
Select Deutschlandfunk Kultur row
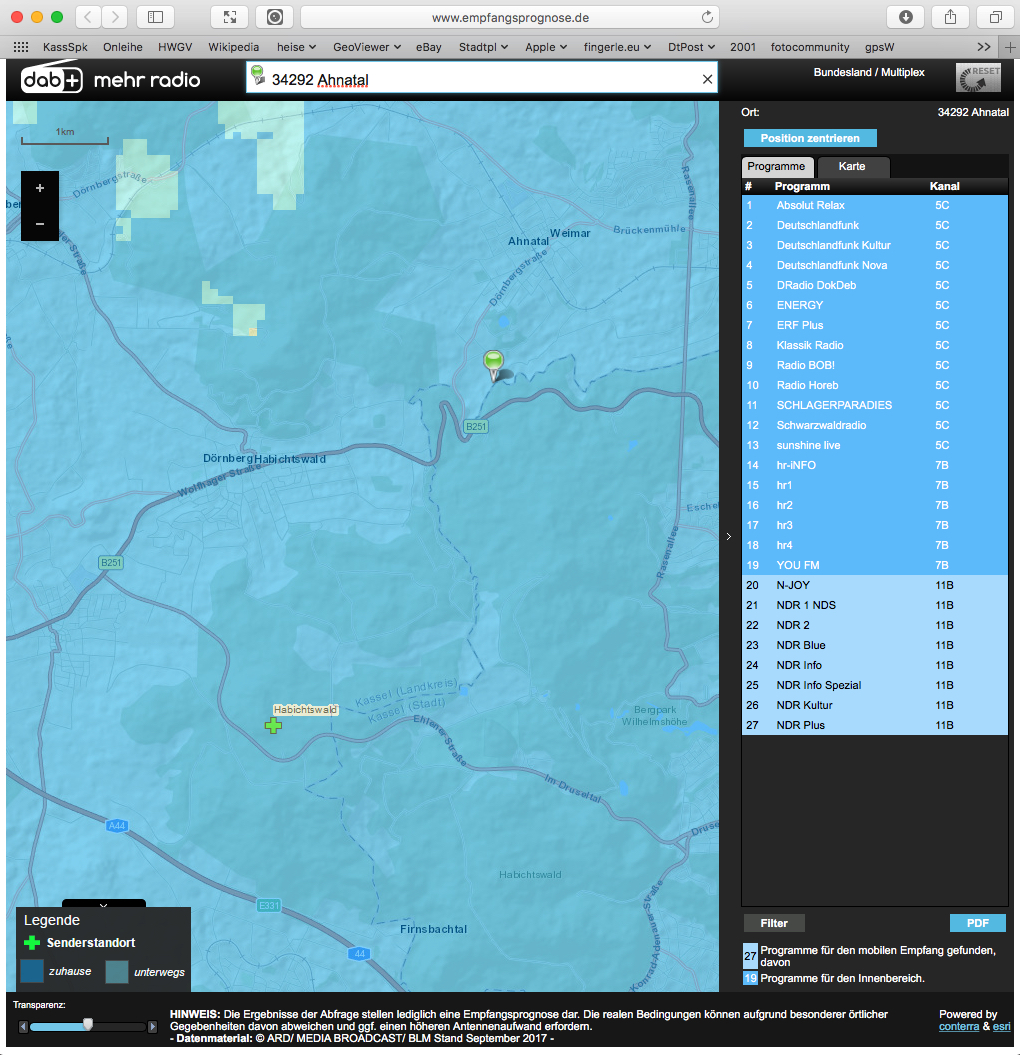(x=875, y=245)
